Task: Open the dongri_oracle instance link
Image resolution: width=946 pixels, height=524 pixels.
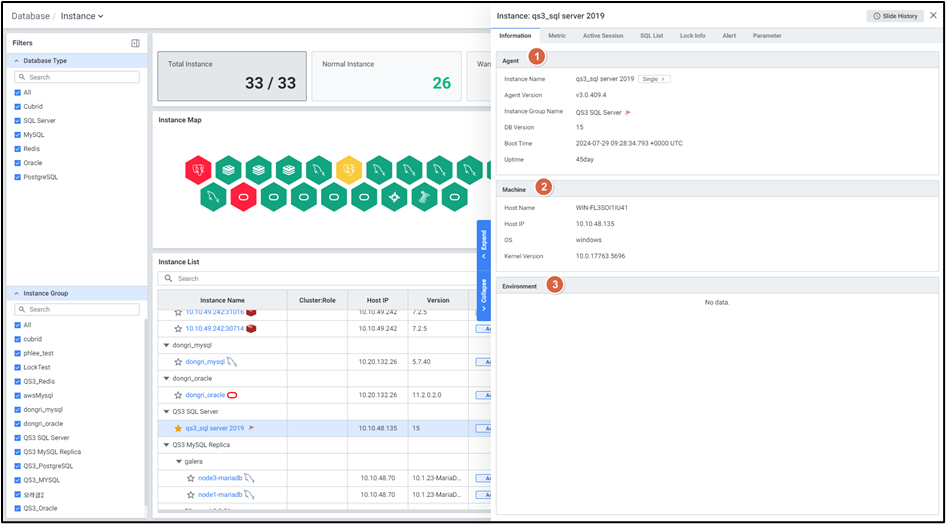Action: pos(205,395)
